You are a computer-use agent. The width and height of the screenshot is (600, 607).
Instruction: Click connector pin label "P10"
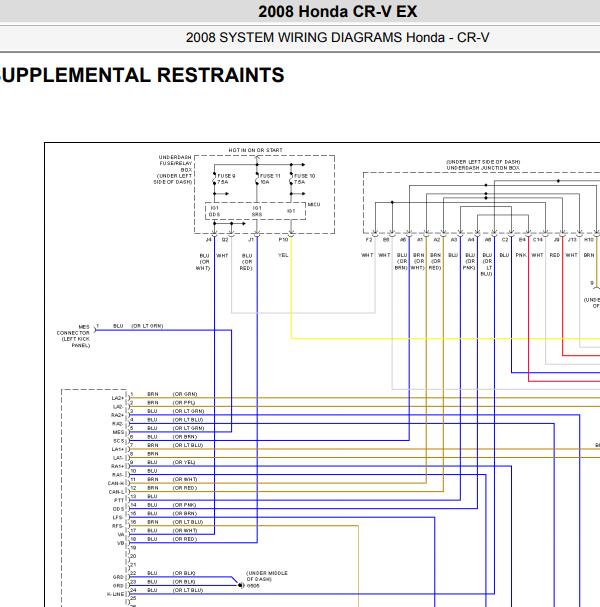coord(283,240)
